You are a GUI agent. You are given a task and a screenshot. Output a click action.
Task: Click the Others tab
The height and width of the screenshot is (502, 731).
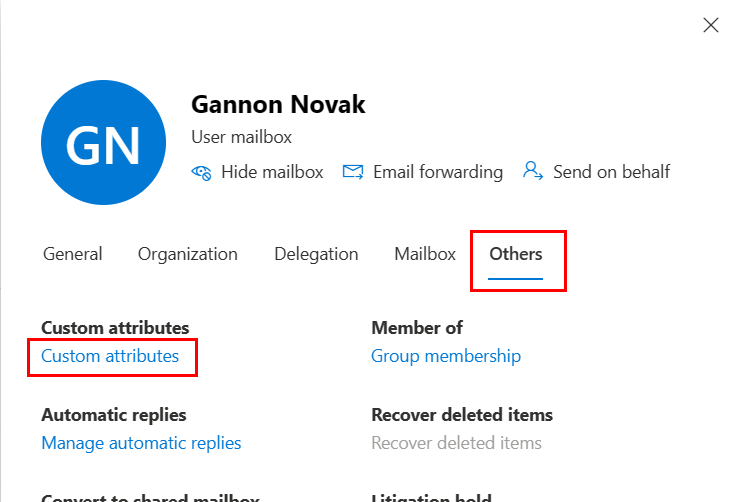point(516,254)
